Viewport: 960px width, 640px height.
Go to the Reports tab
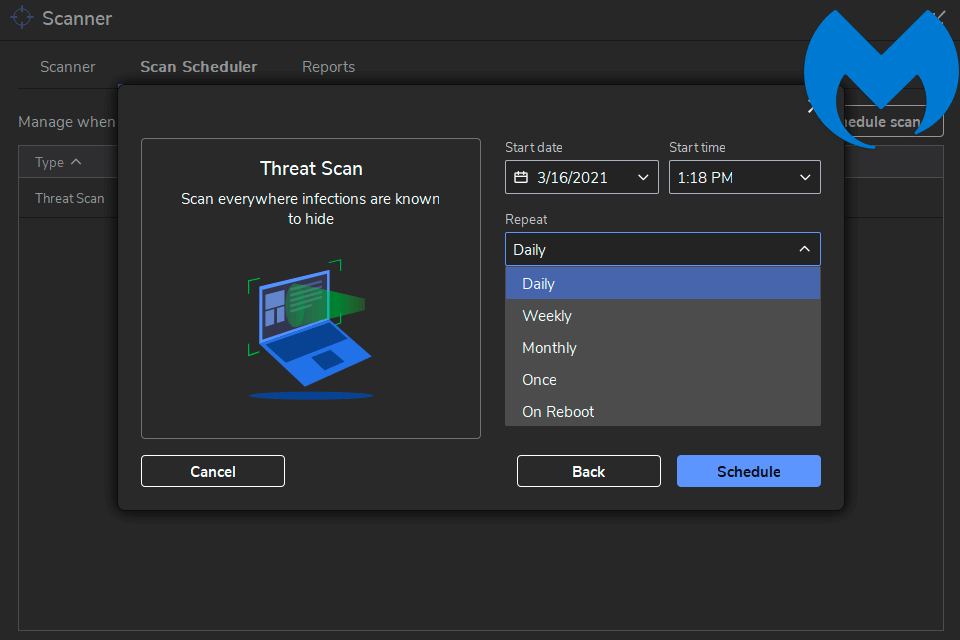(x=328, y=67)
